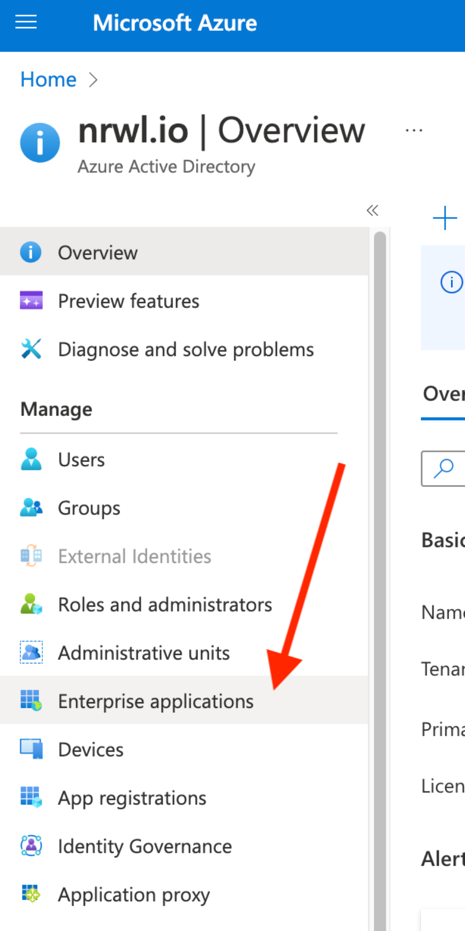The width and height of the screenshot is (465, 931).
Task: Click the search box with magnifier
Action: pos(443,468)
